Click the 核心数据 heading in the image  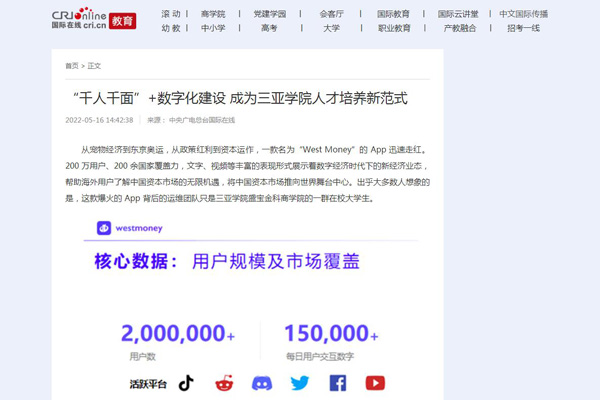(x=136, y=261)
